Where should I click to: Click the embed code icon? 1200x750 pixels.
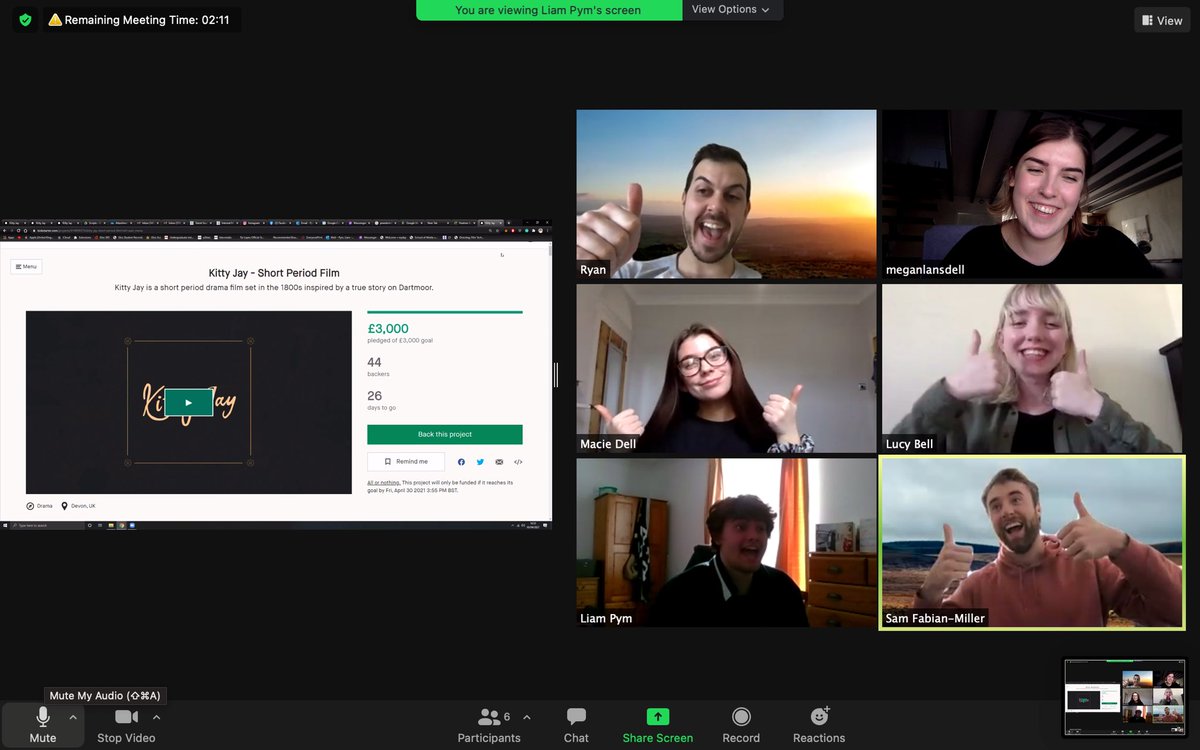518,462
